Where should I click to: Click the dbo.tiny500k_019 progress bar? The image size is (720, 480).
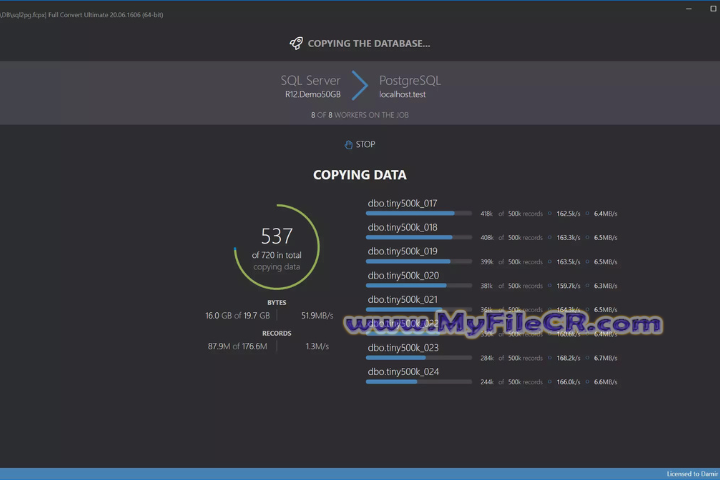point(419,261)
